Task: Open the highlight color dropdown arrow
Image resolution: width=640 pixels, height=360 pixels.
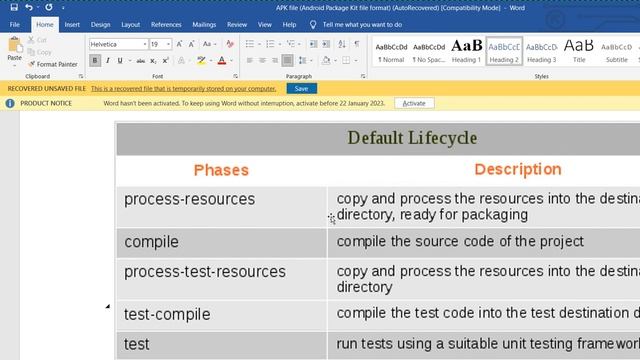Action: pyautogui.click(x=211, y=61)
